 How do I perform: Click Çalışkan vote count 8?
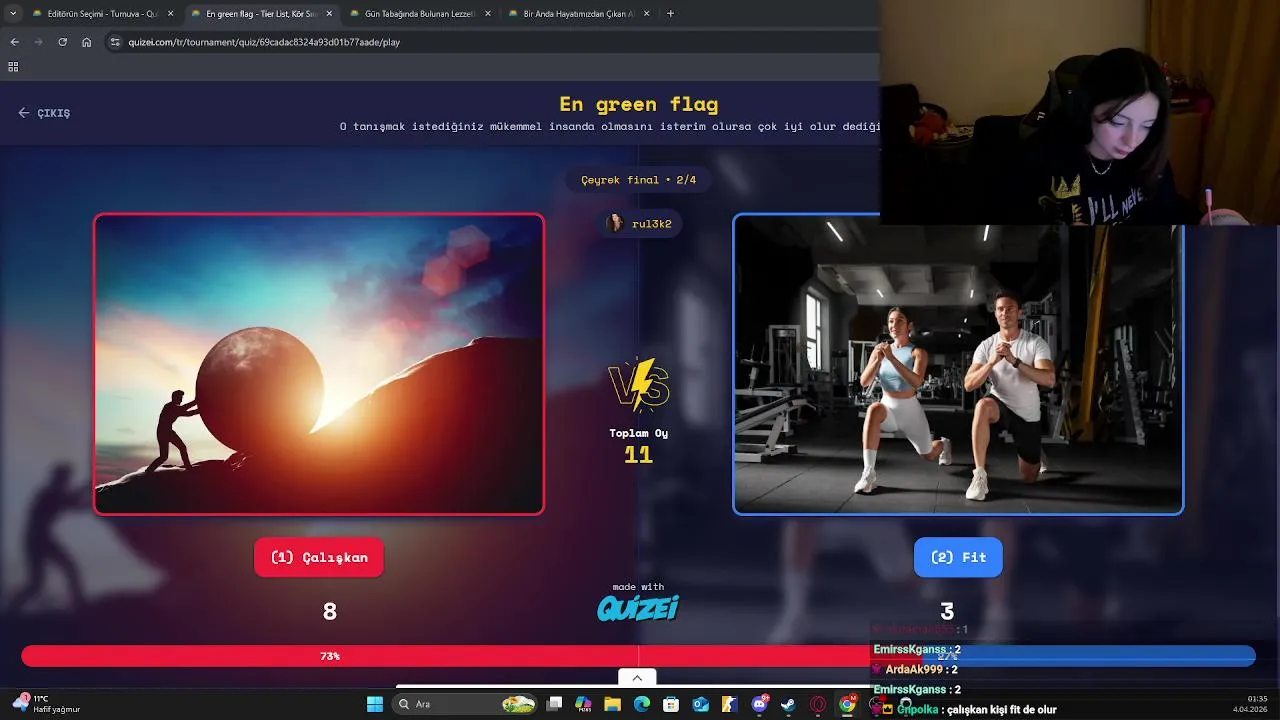tap(330, 611)
